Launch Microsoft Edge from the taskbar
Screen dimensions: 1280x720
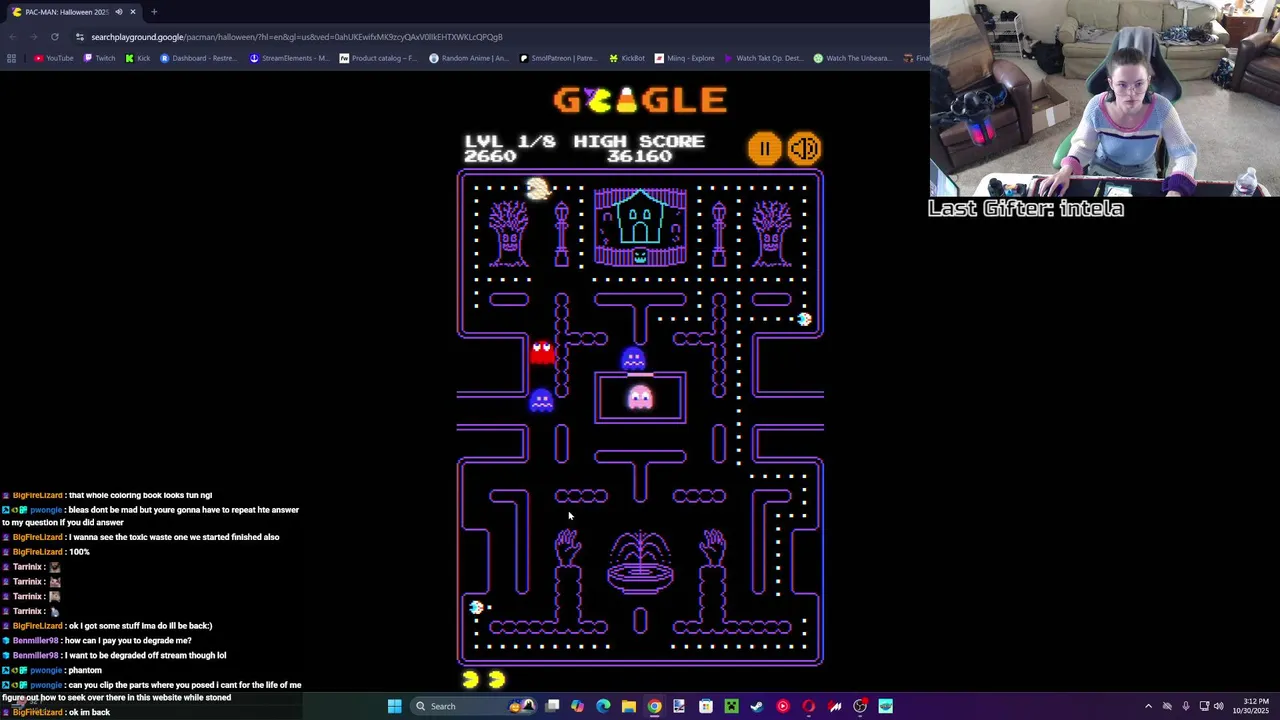pyautogui.click(x=603, y=706)
